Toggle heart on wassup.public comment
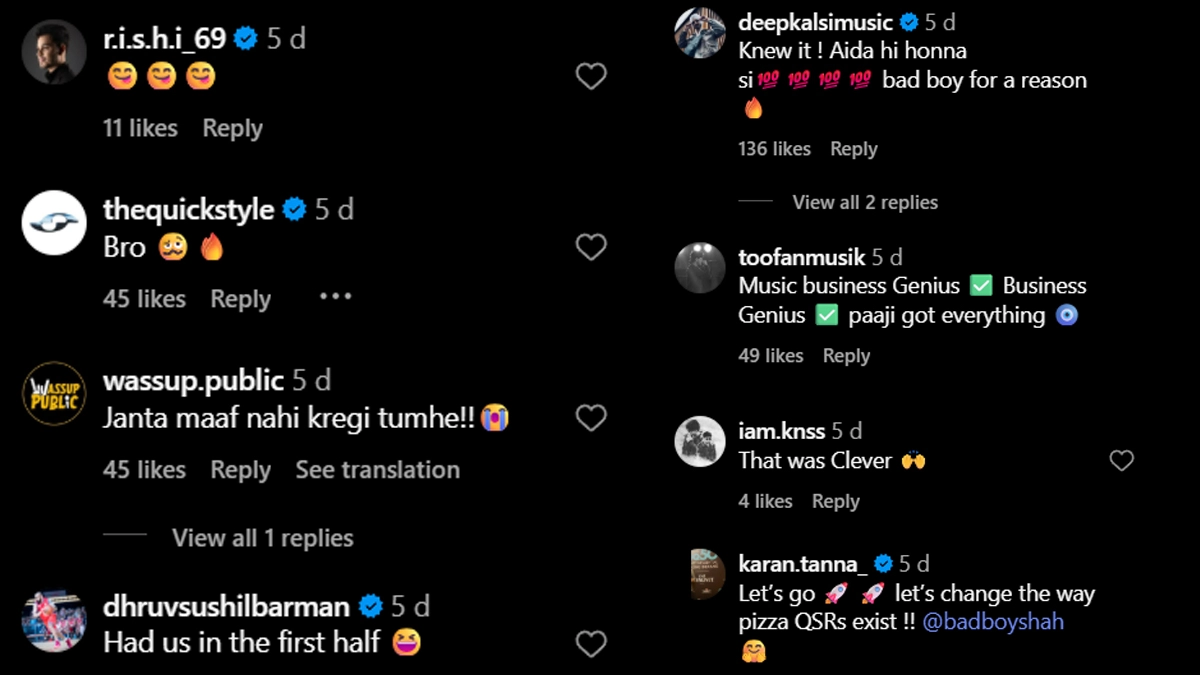 (x=591, y=418)
